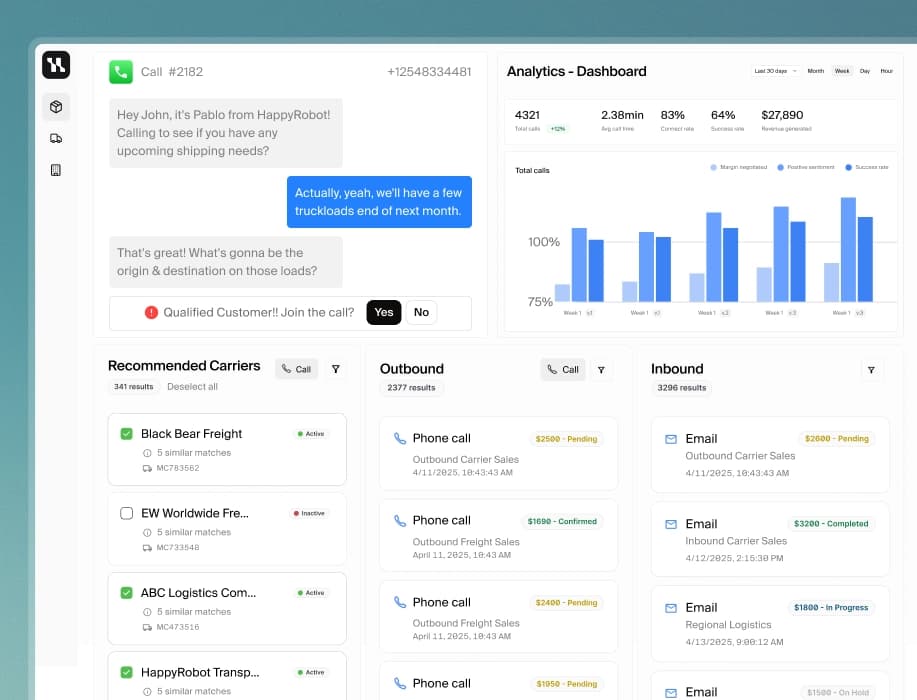Click phone number +12548334481
This screenshot has height=700, width=917.
[x=429, y=72]
